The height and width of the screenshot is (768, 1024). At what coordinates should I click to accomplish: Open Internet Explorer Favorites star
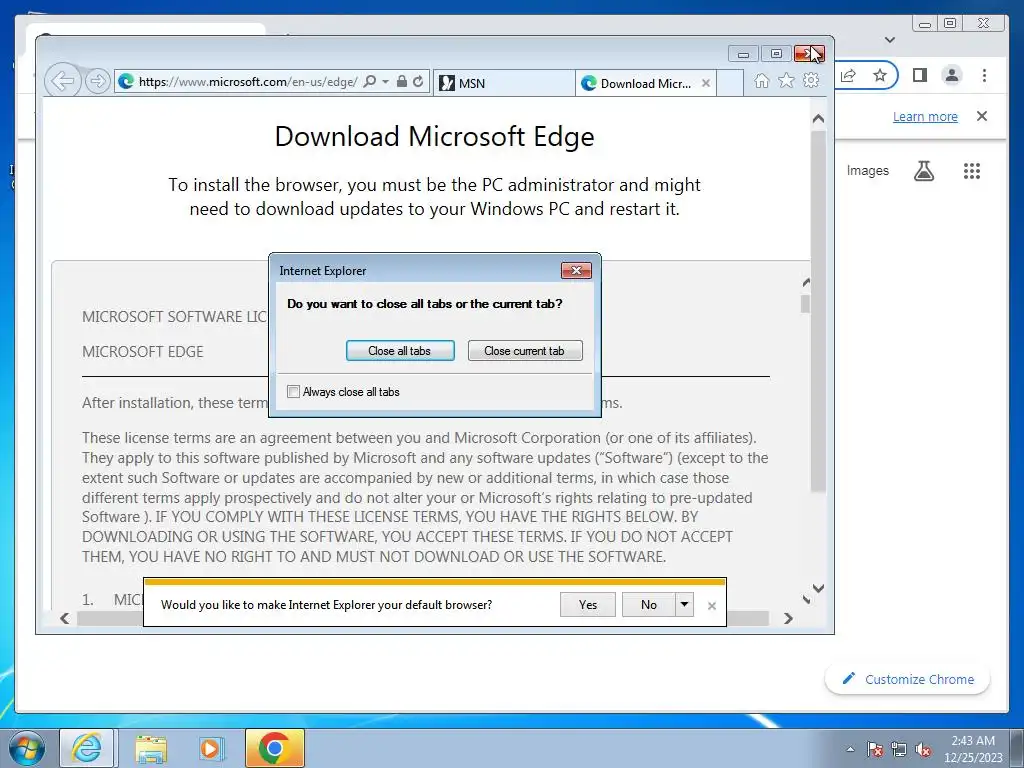(786, 80)
